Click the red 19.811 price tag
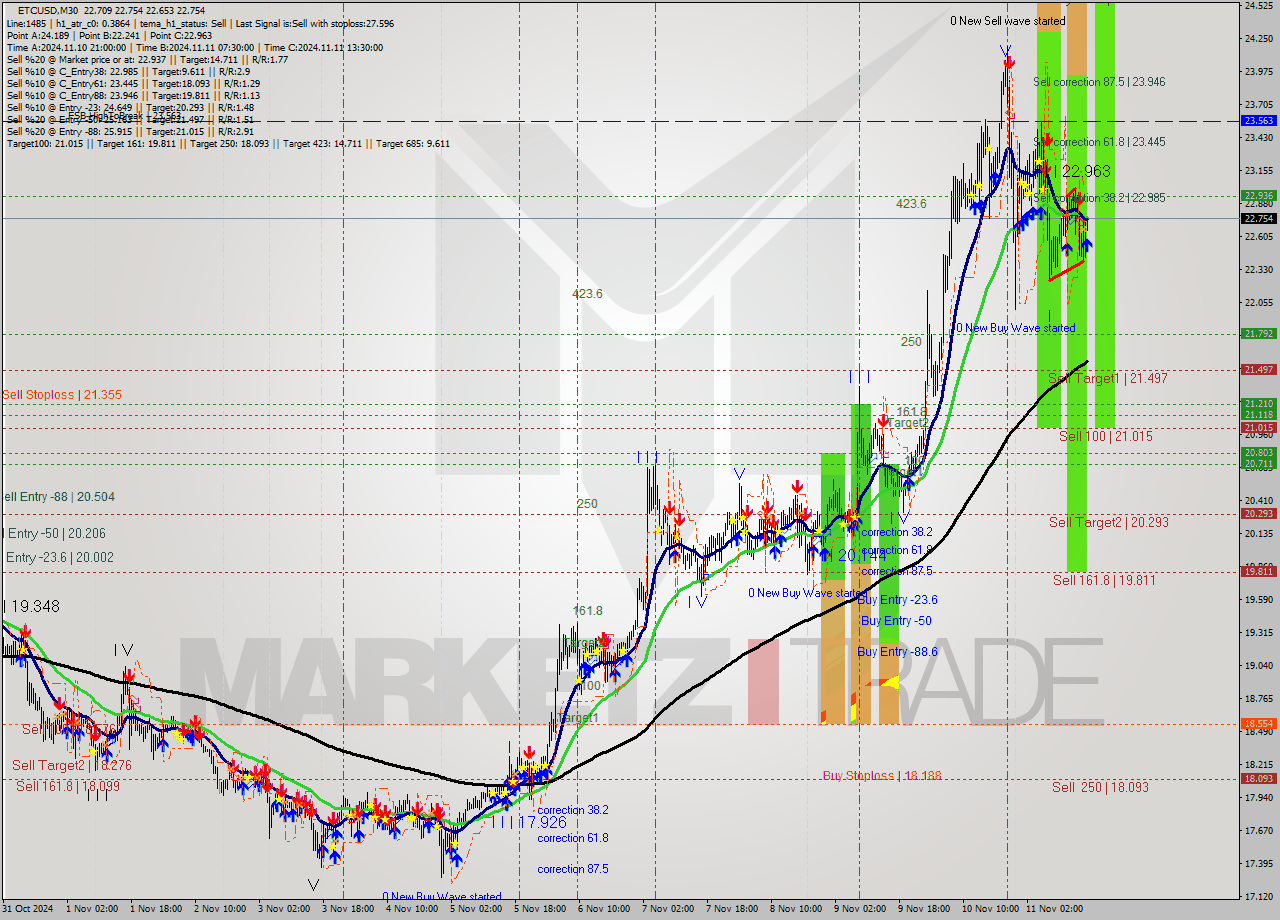Image resolution: width=1280 pixels, height=920 pixels. [x=1258, y=572]
